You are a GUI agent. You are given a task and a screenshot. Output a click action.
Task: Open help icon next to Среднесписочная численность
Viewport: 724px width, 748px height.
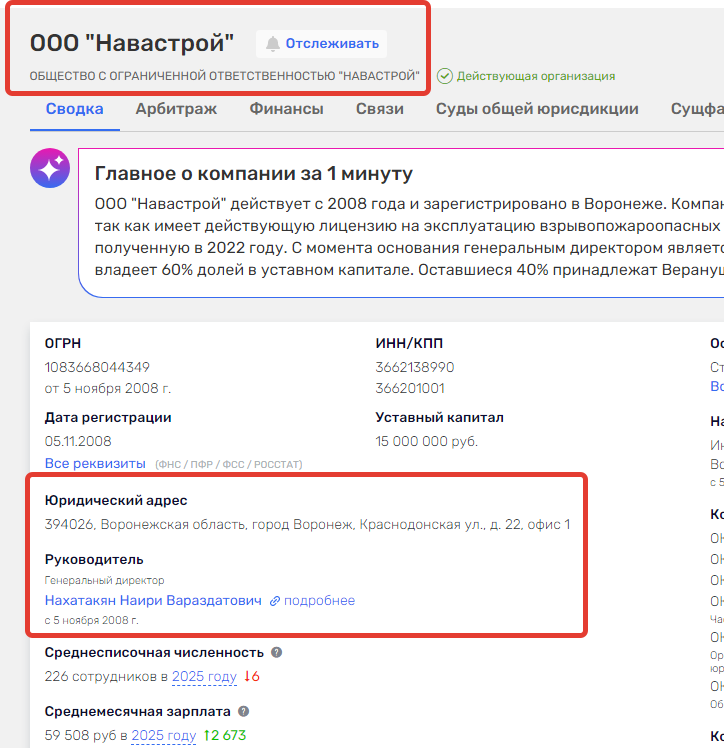(x=277, y=652)
